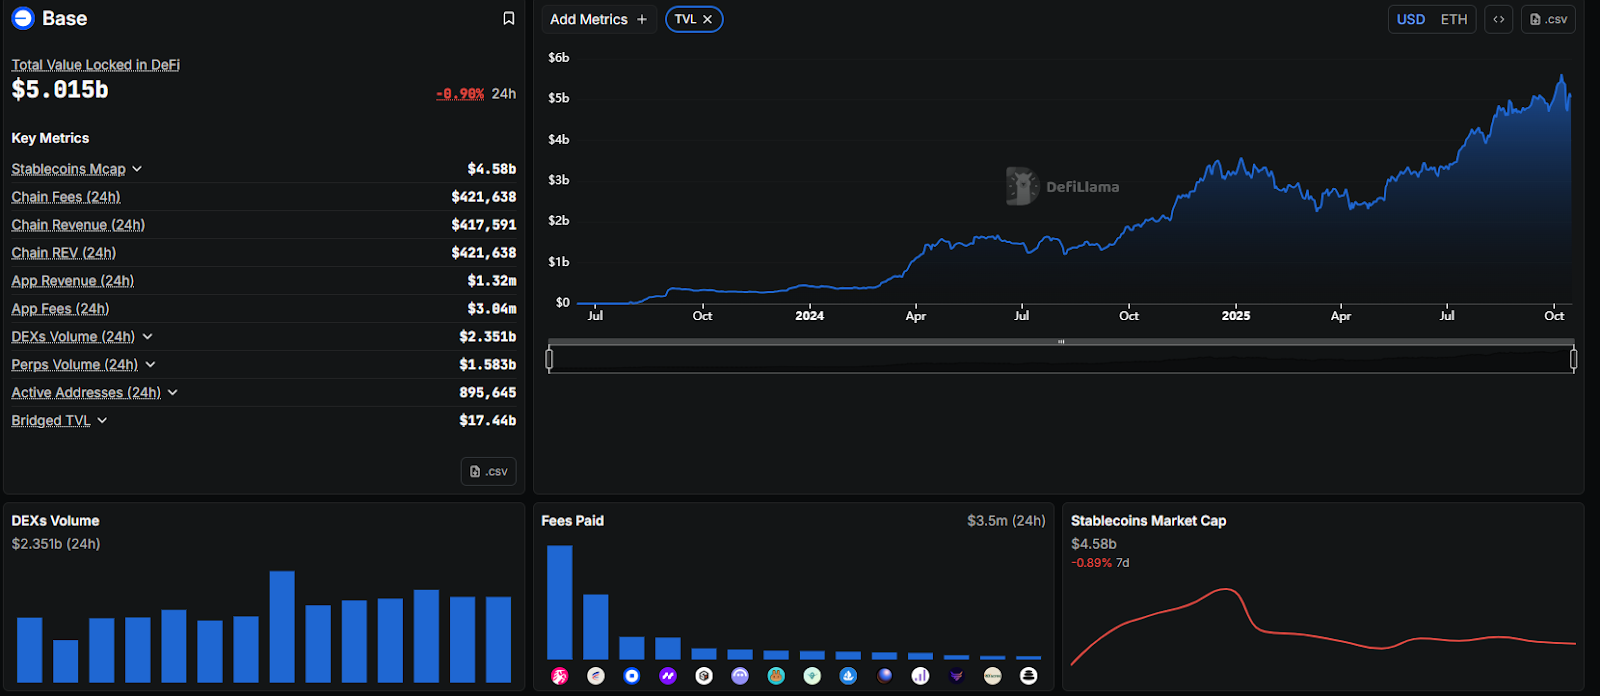Click the OpenSea sailboat icon in Fees Paid
The width and height of the screenshot is (1600, 696).
pyautogui.click(x=848, y=676)
